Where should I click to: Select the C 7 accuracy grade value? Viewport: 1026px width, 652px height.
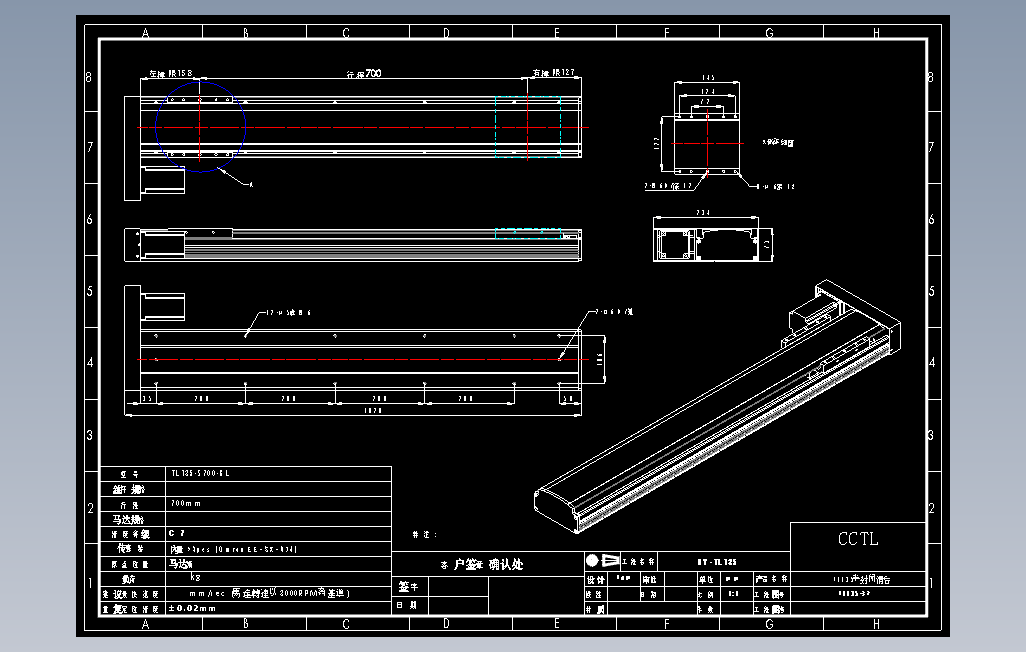click(x=177, y=534)
